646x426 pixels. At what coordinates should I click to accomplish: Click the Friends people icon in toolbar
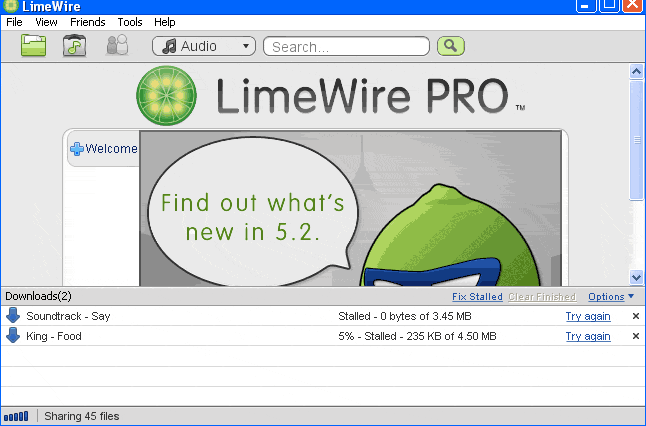(117, 45)
